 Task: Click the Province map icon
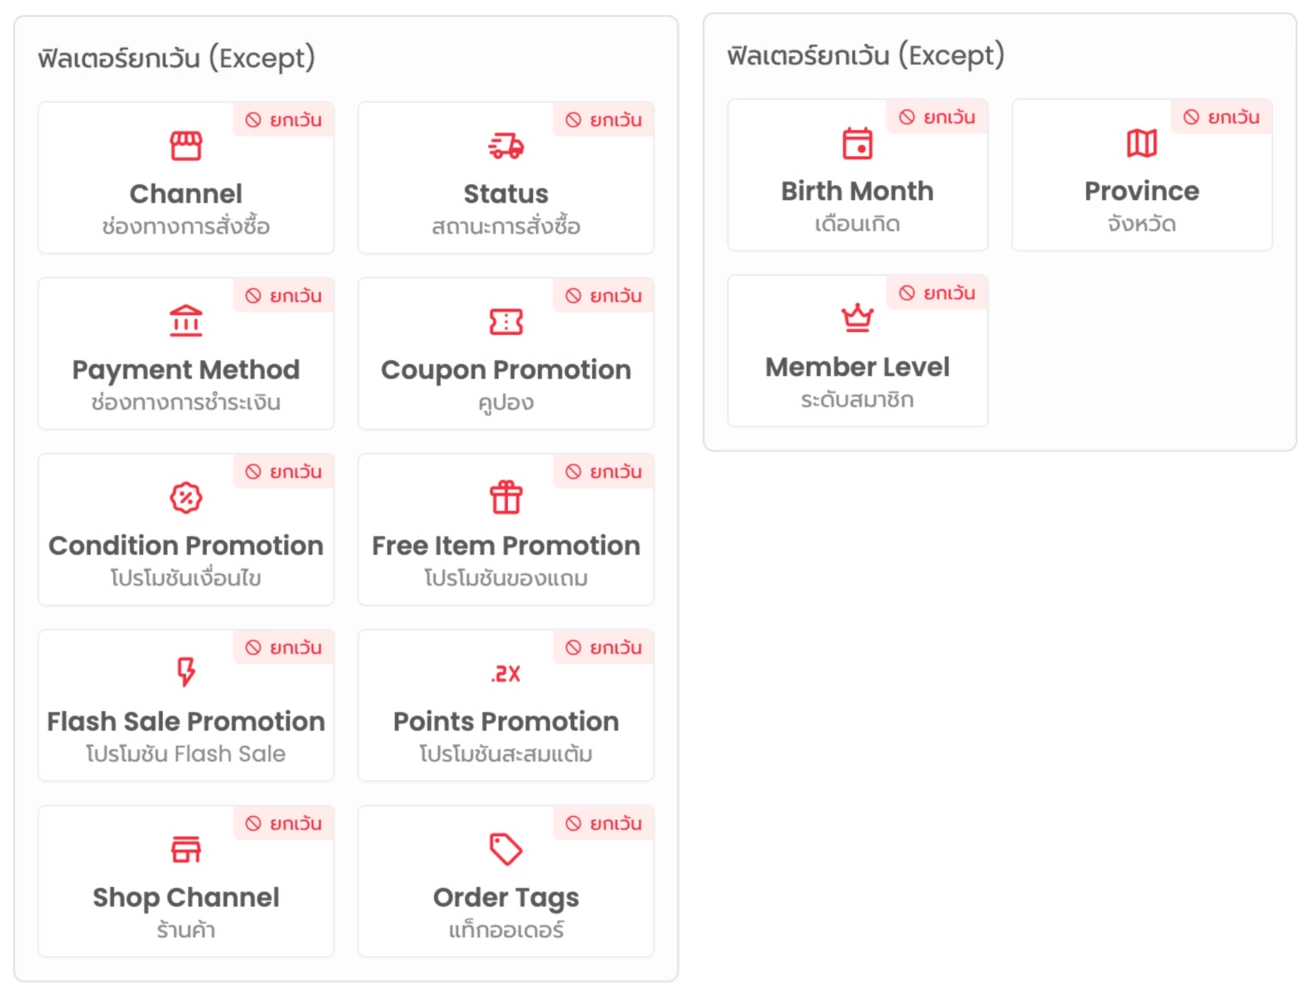1142,144
